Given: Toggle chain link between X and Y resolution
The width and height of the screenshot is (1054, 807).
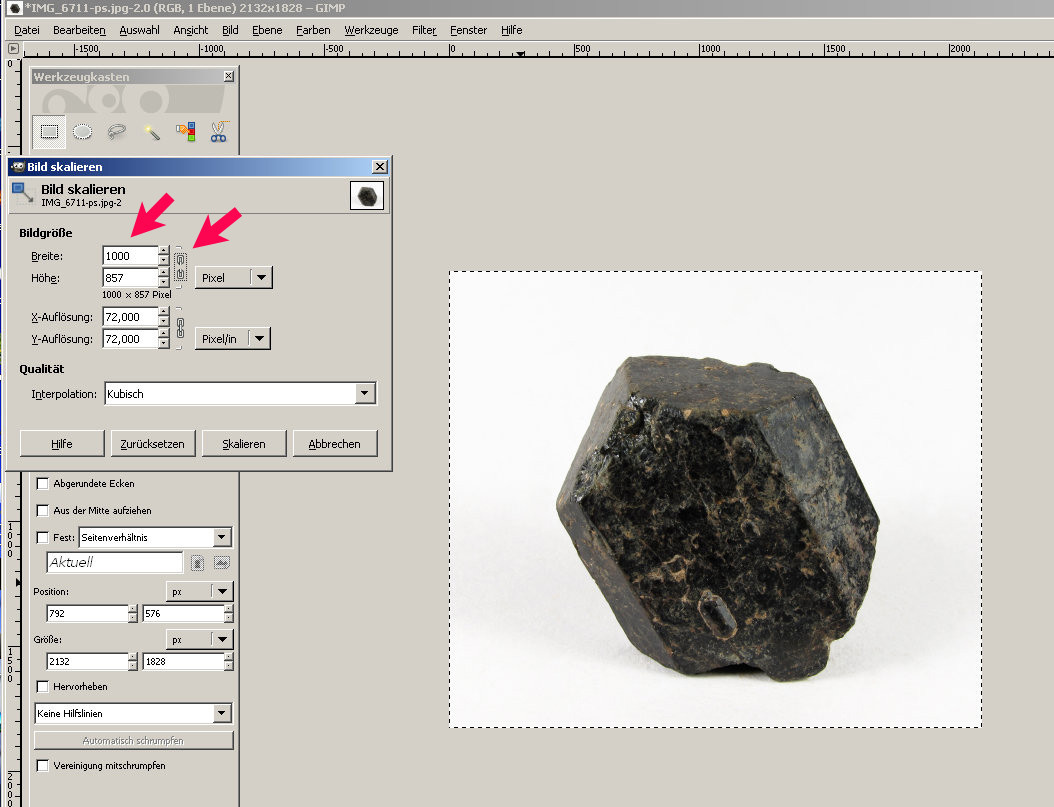Looking at the screenshot, I should coord(180,328).
